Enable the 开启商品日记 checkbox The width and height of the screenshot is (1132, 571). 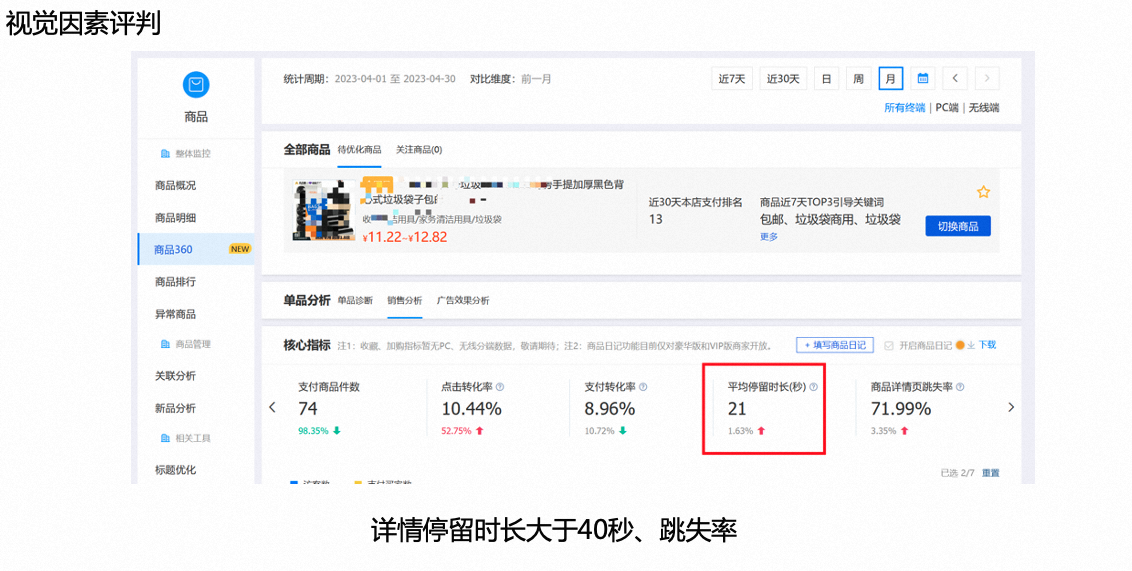coord(889,345)
